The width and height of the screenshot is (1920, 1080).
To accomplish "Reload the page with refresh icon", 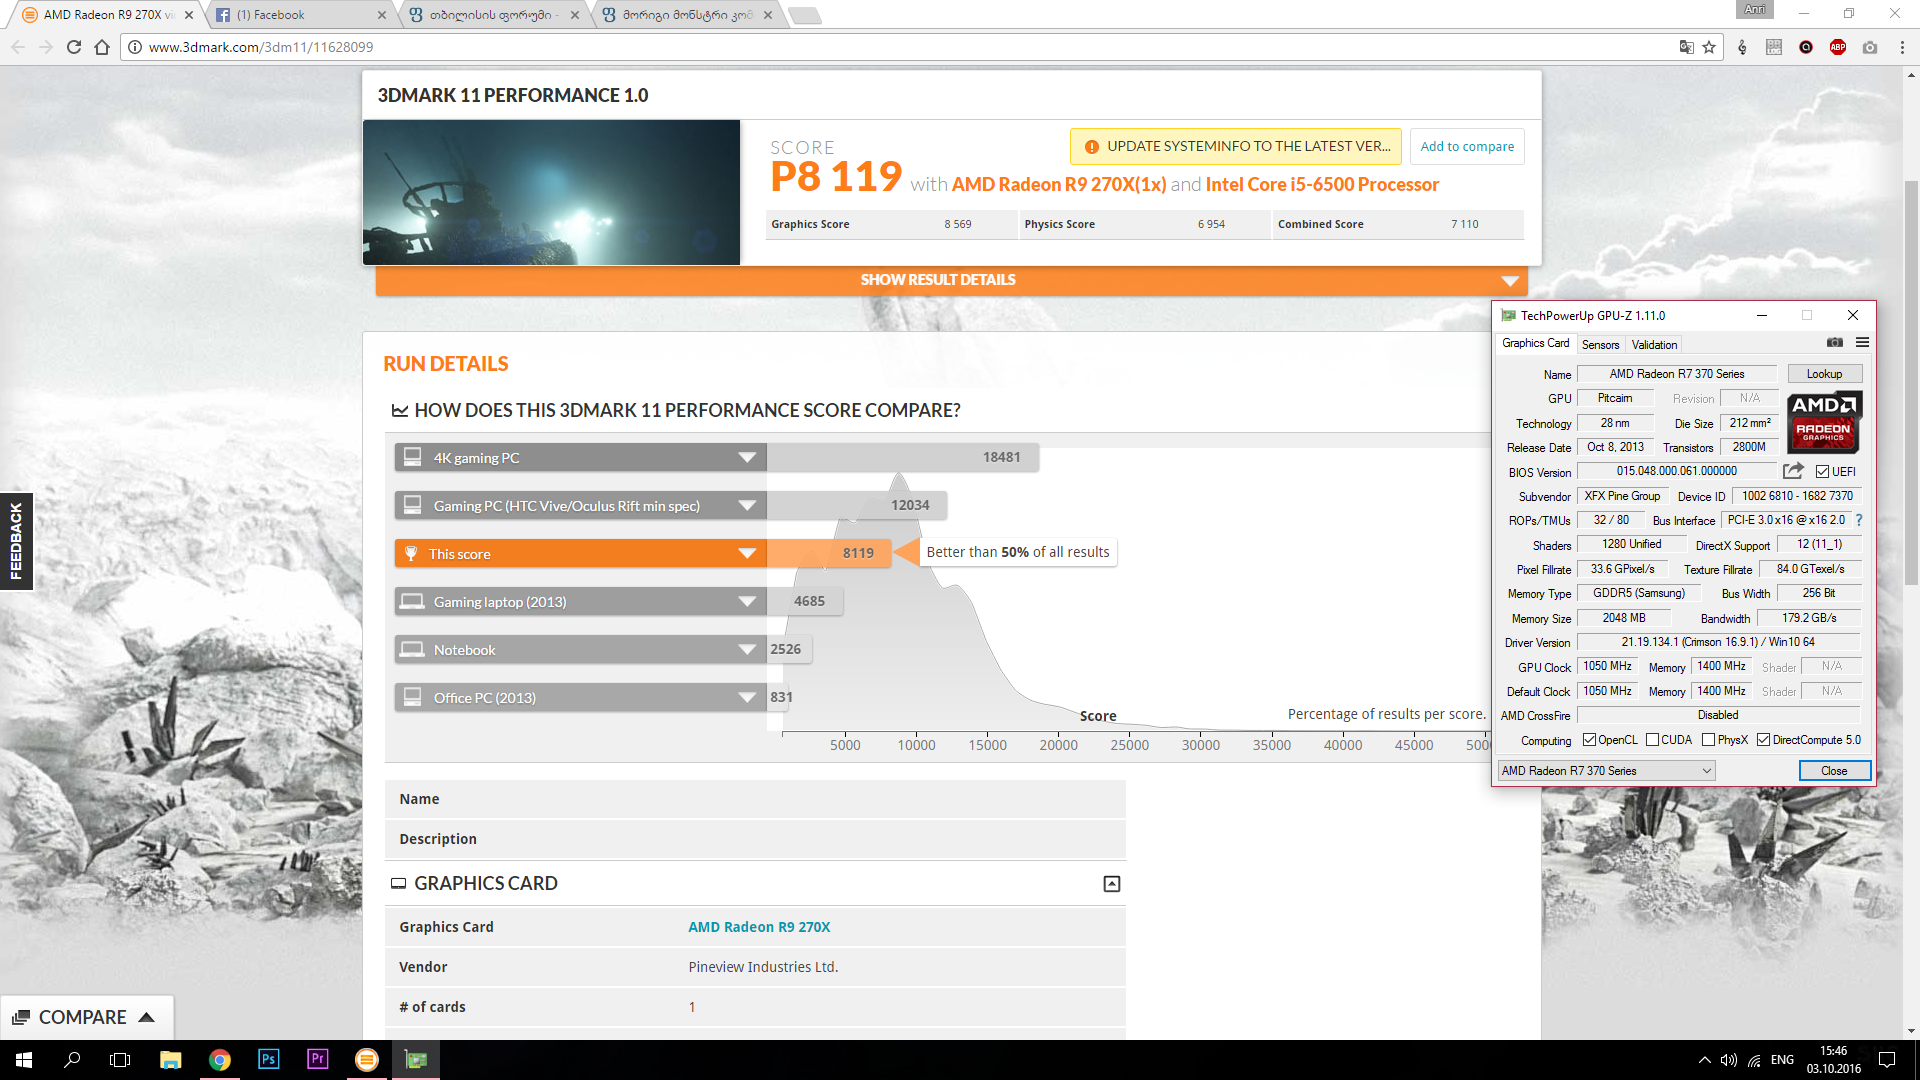I will [x=74, y=47].
